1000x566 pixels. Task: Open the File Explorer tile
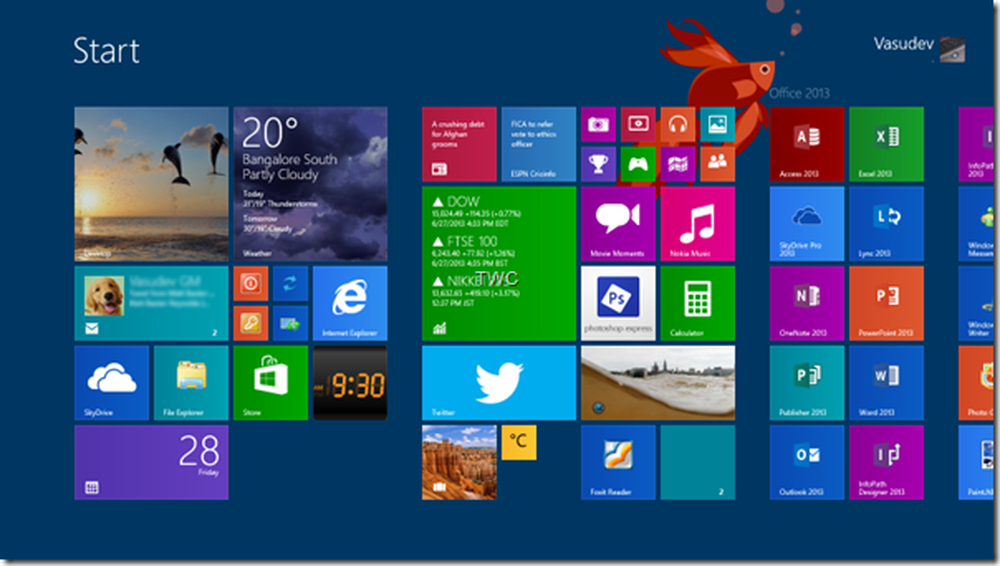pos(191,383)
